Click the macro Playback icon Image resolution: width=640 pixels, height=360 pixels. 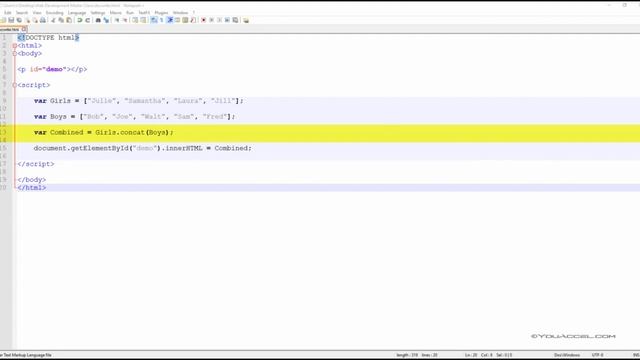(x=219, y=20)
